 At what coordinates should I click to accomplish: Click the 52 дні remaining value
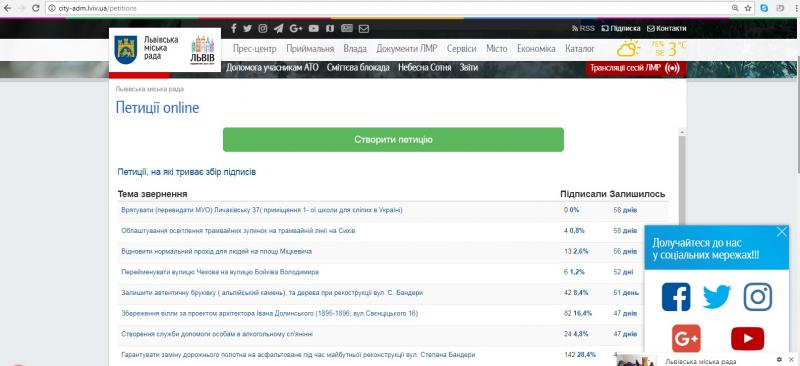[x=623, y=272]
